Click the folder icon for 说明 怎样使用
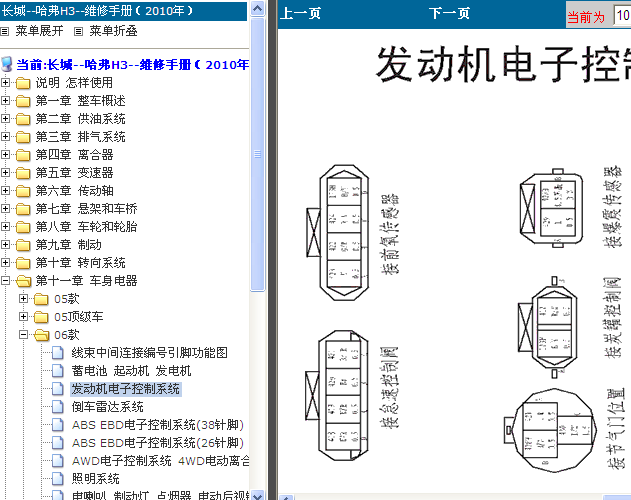631x500 pixels. 23,83
